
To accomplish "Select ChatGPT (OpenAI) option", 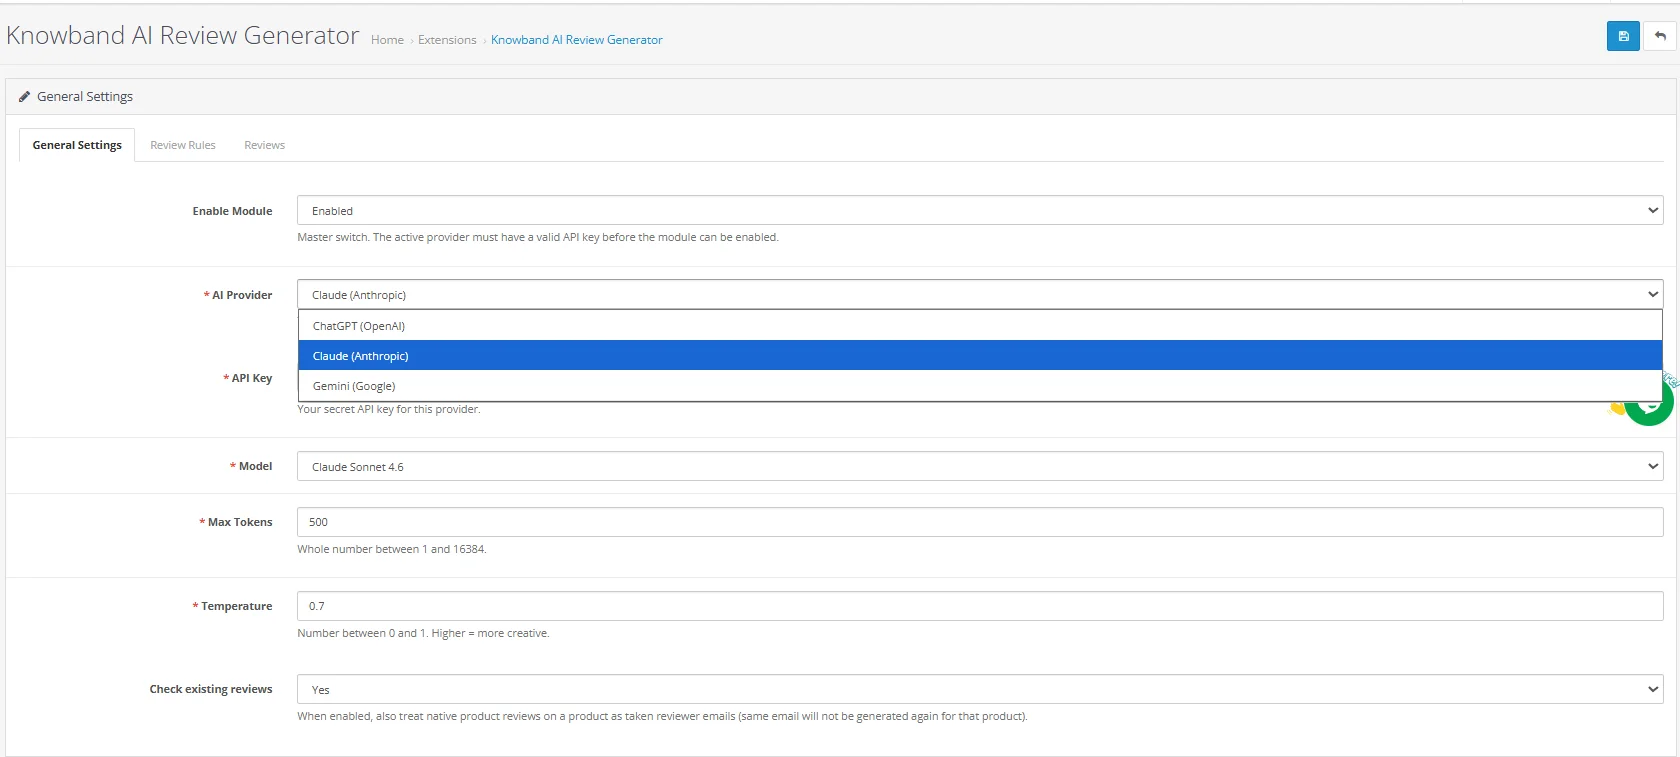I will 980,326.
